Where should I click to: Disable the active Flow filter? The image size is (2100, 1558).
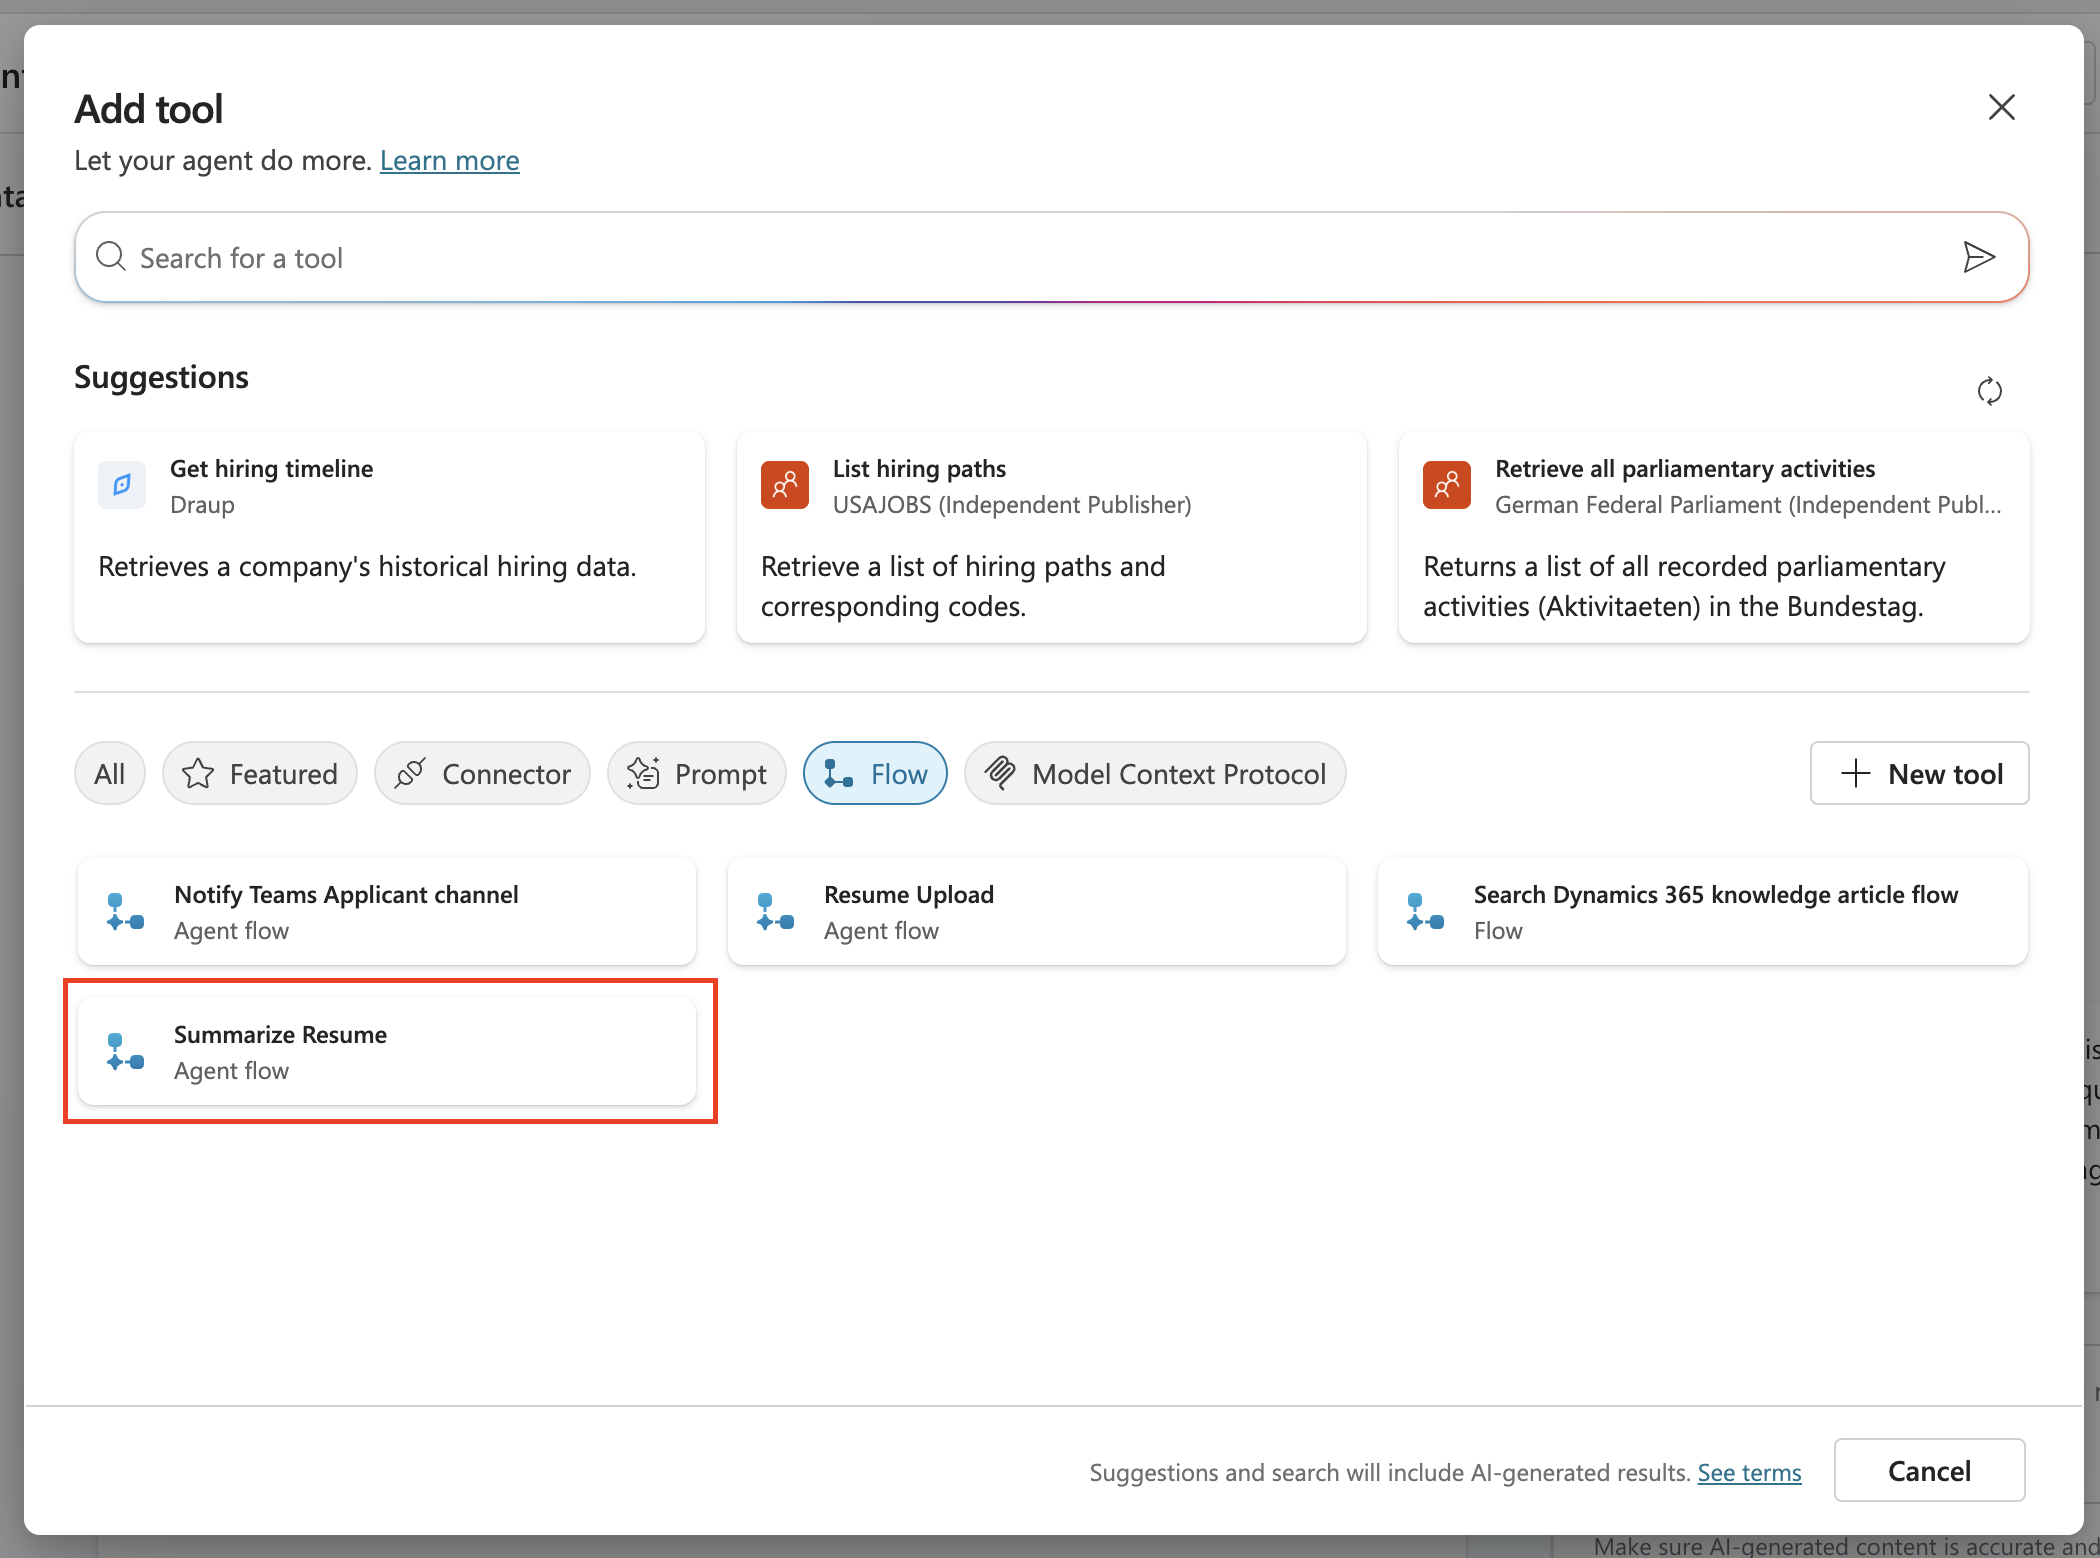(874, 773)
